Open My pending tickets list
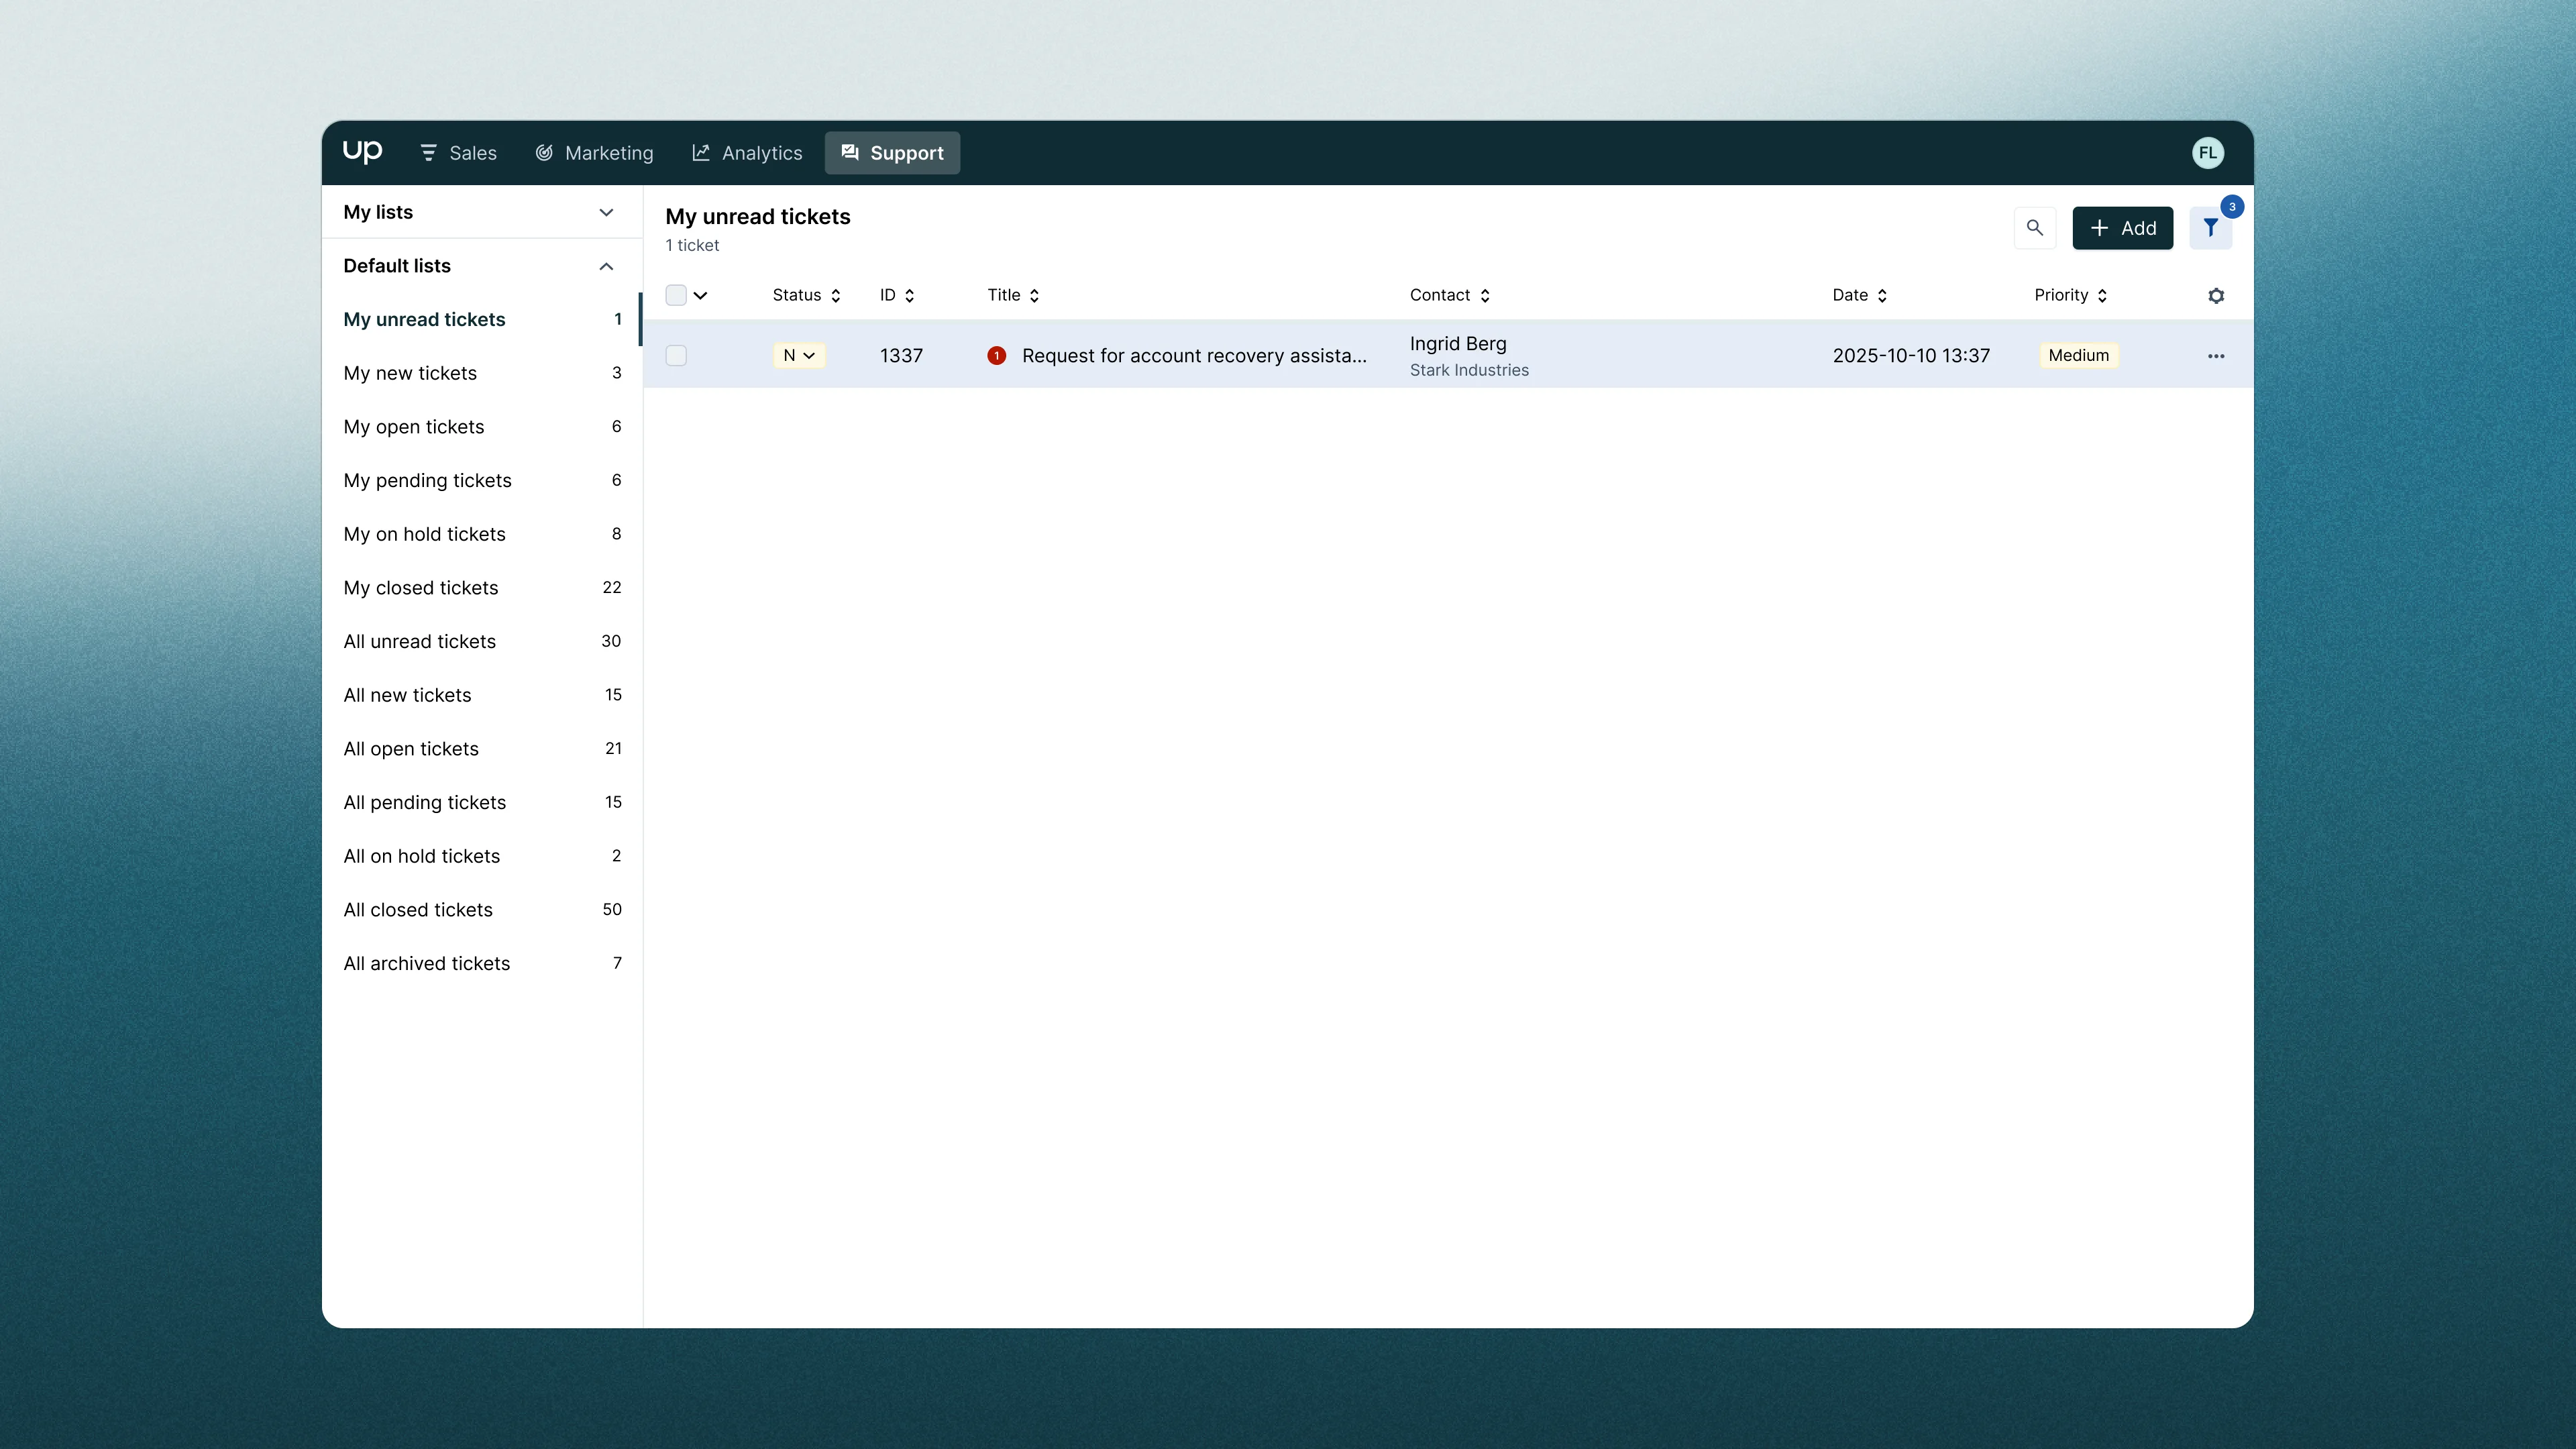Viewport: 2576px width, 1449px height. (481, 481)
